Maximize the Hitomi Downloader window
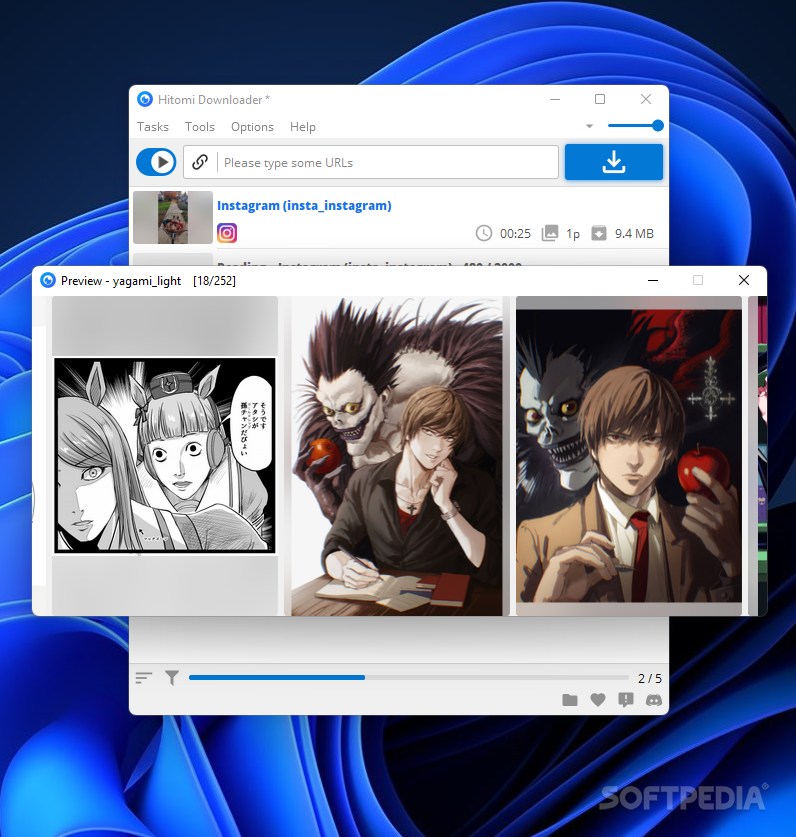 coord(600,99)
